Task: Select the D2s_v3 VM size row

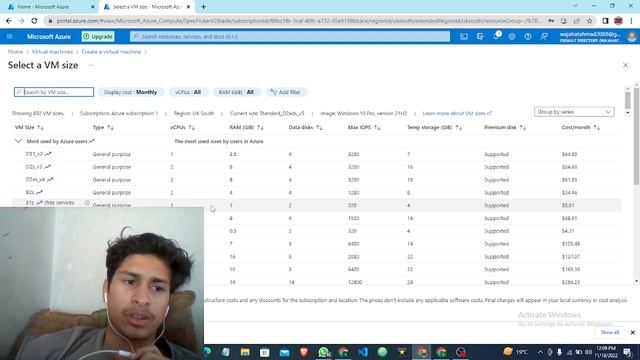Action: click(x=316, y=167)
